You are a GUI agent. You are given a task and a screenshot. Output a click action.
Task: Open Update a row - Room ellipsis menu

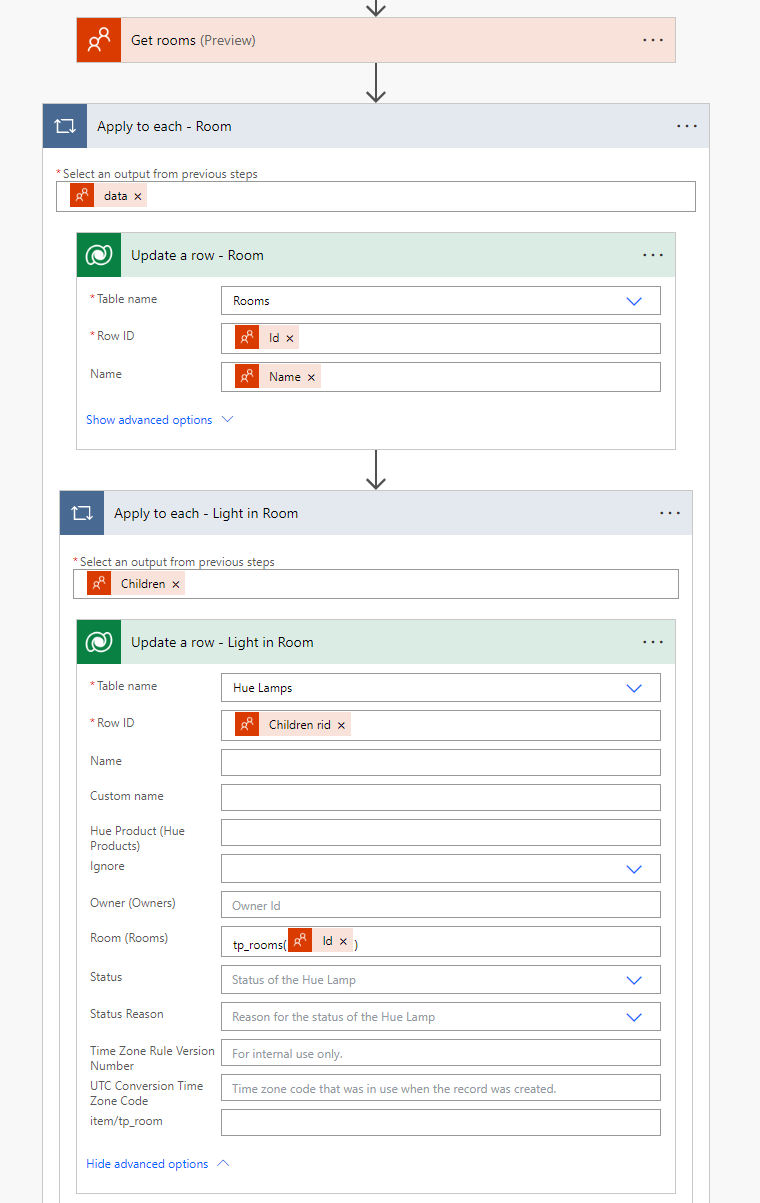[x=653, y=255]
